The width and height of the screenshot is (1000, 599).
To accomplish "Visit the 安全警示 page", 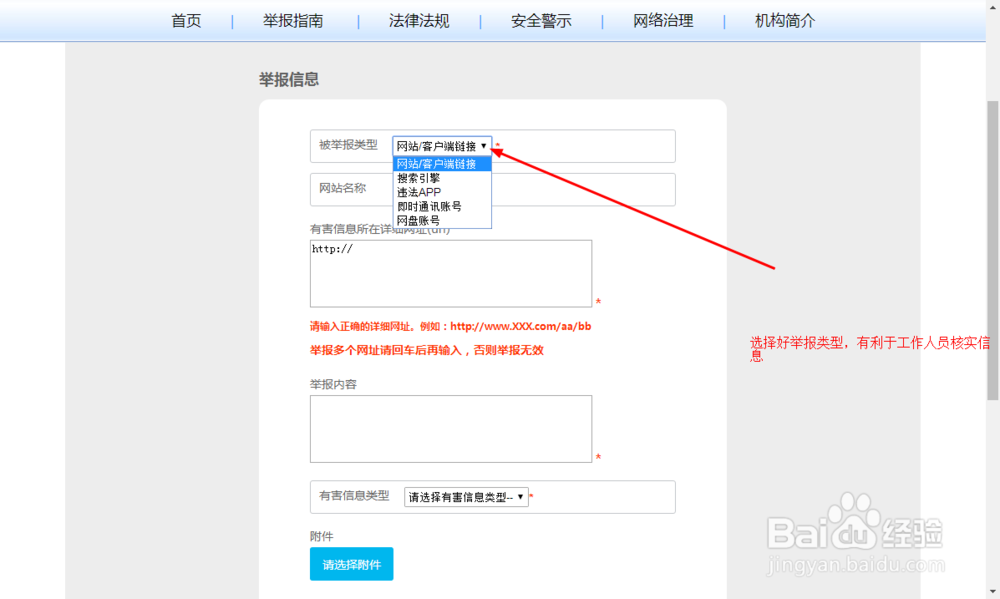I will tap(540, 19).
